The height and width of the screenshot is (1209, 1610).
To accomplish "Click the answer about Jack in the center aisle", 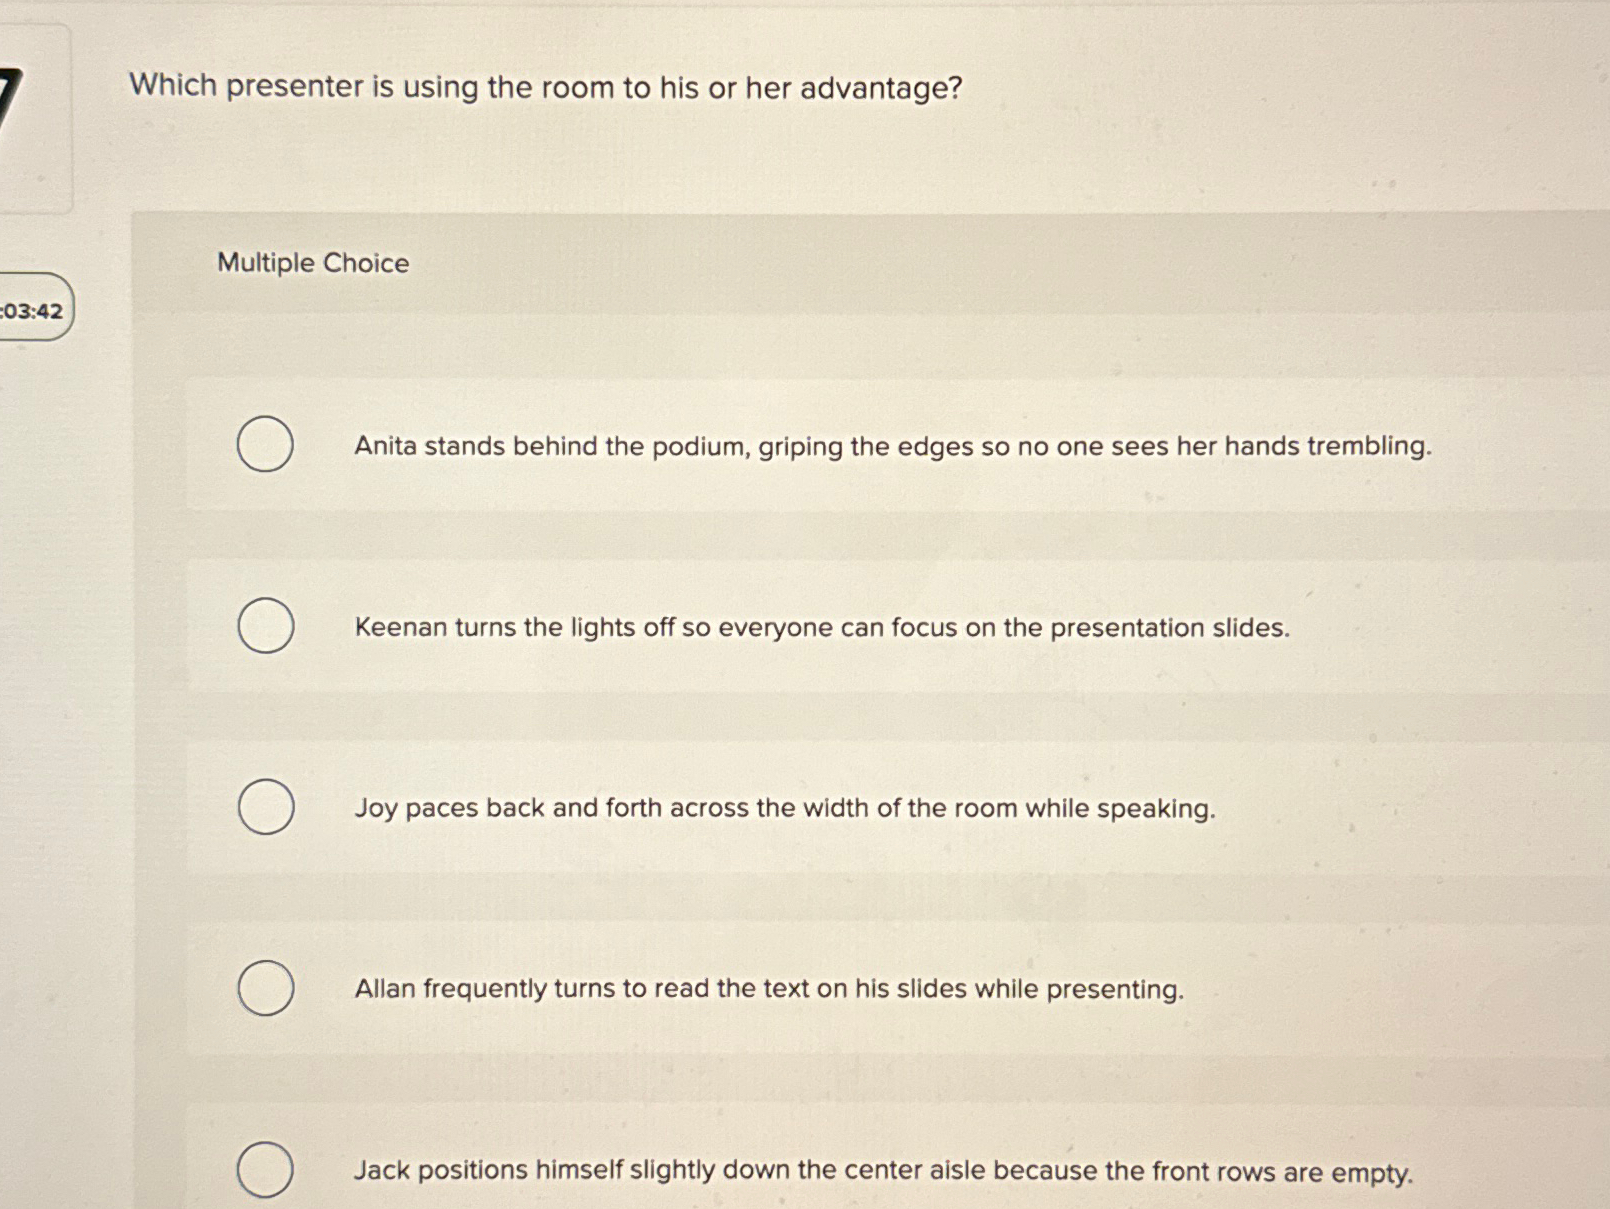I will [x=884, y=1170].
